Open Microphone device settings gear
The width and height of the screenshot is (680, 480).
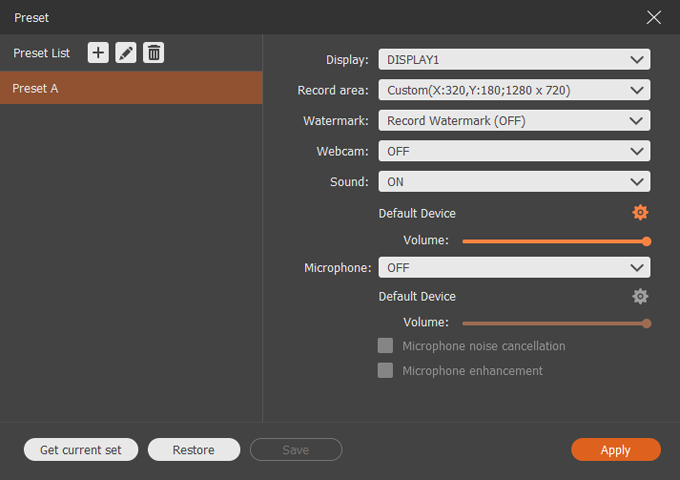(640, 296)
